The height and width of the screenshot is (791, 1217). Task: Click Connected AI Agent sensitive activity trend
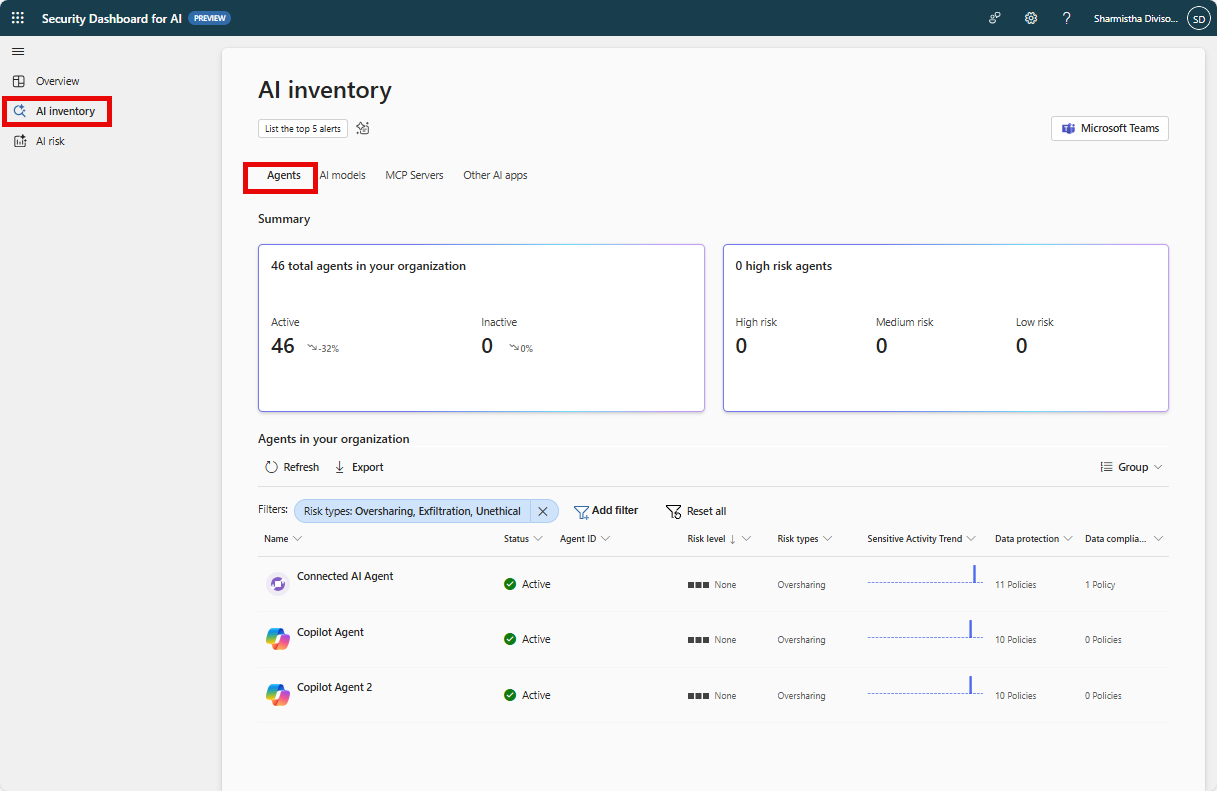[924, 576]
